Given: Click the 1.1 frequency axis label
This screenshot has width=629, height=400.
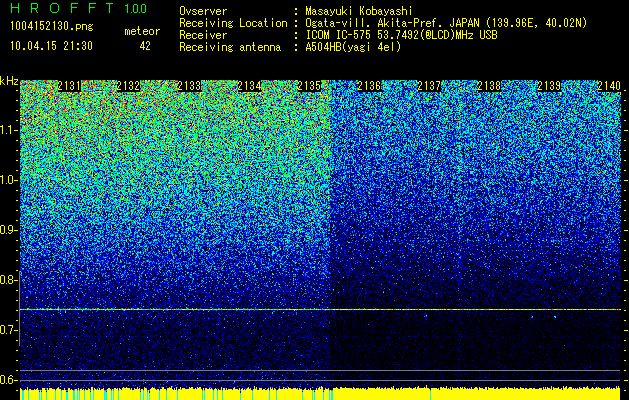Looking at the screenshot, I should 7,130.
